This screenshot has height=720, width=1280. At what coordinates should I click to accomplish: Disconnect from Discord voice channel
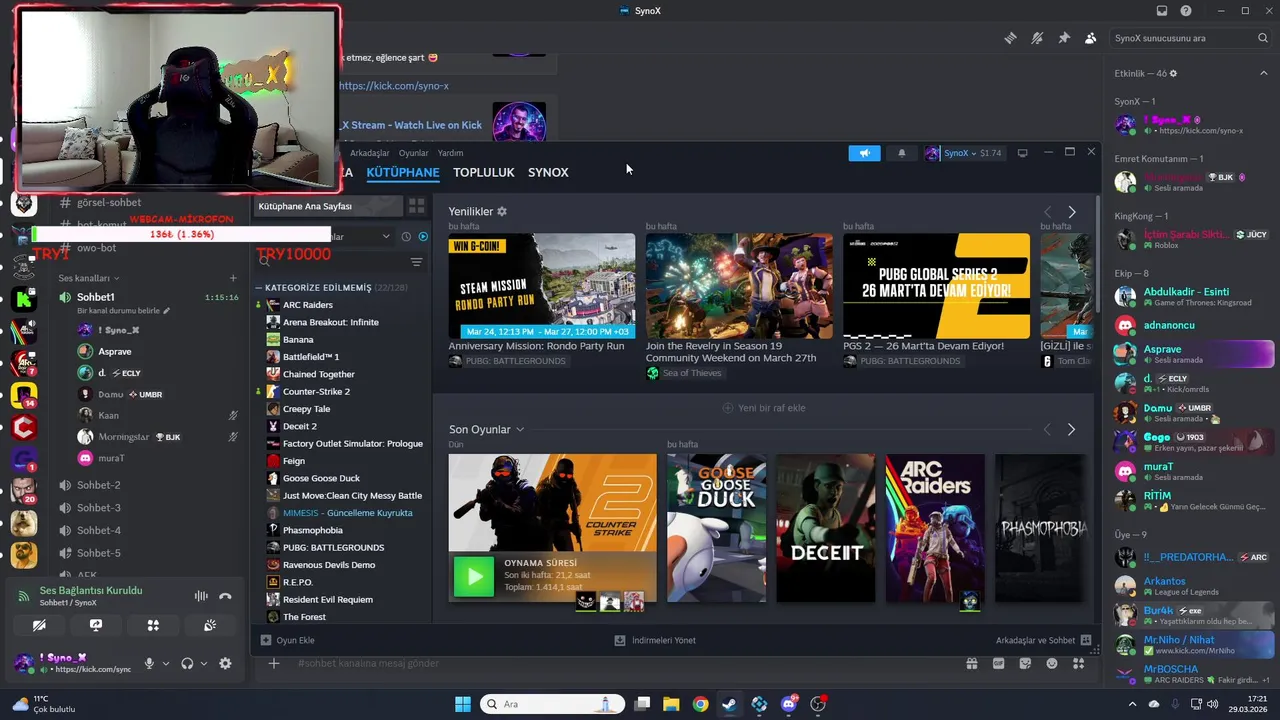225,596
